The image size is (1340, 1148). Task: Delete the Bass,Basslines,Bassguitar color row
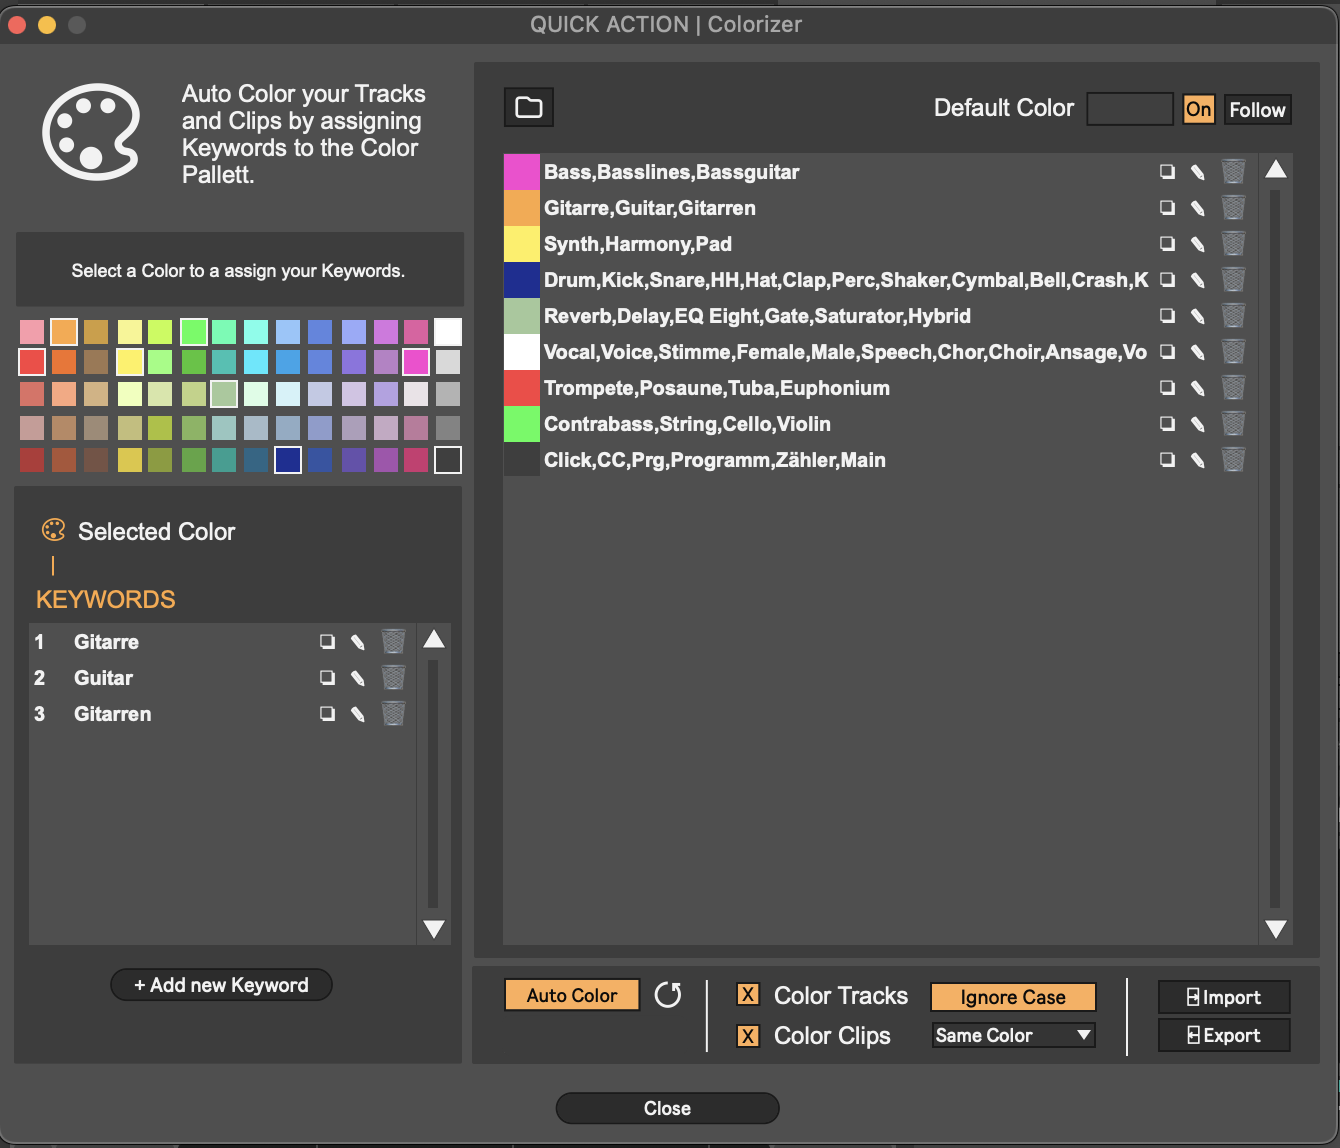pos(1233,172)
